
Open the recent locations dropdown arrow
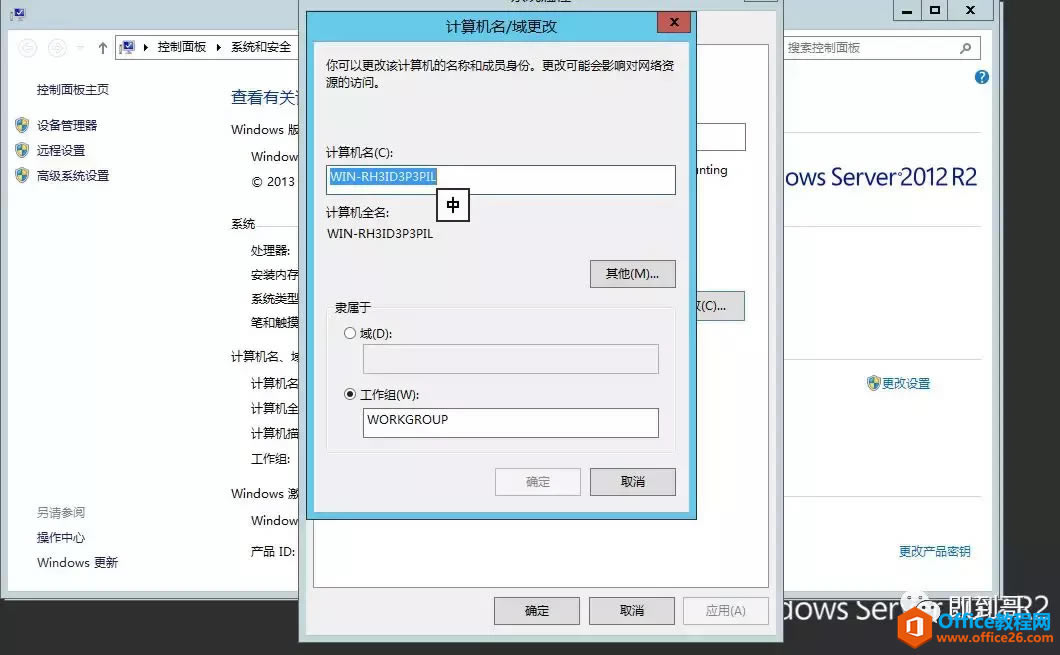80,48
